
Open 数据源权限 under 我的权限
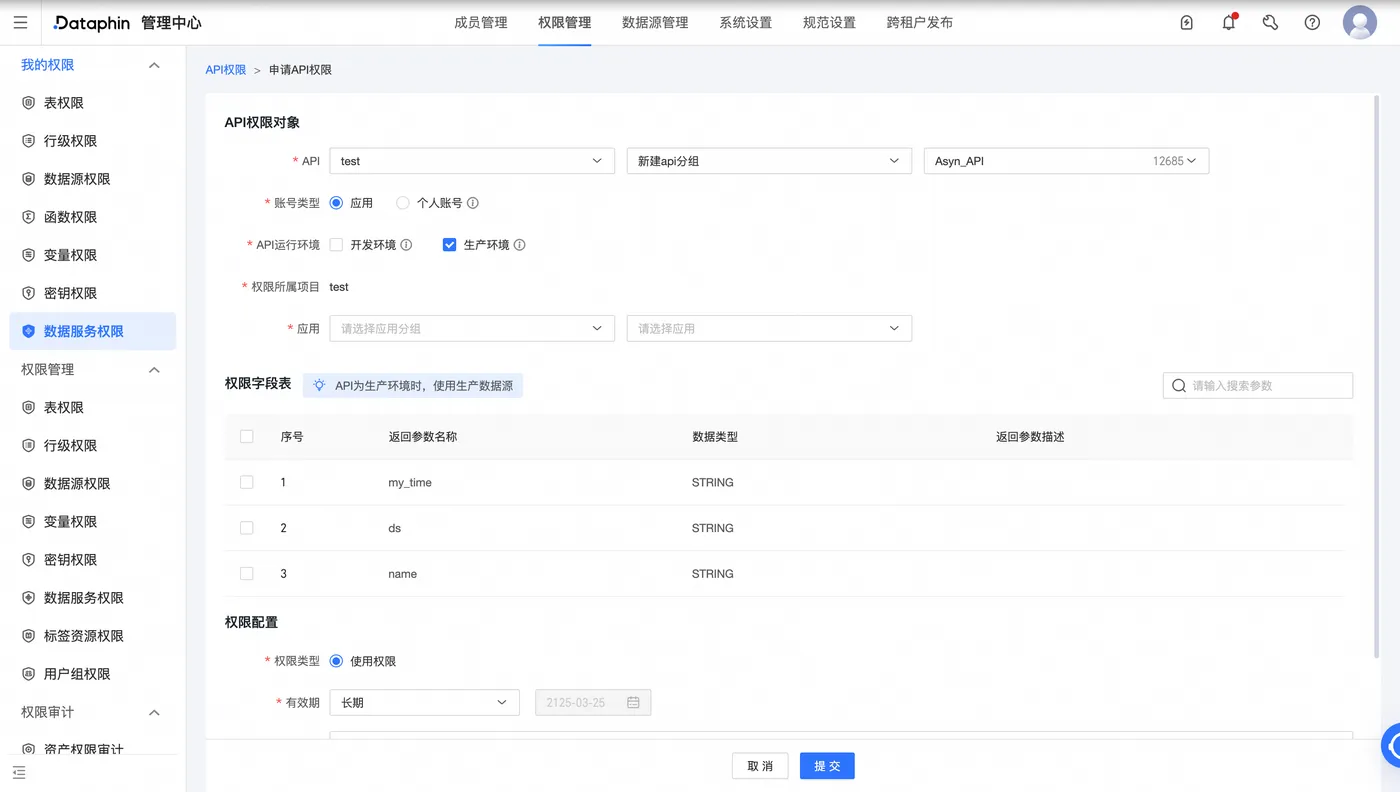click(92, 179)
